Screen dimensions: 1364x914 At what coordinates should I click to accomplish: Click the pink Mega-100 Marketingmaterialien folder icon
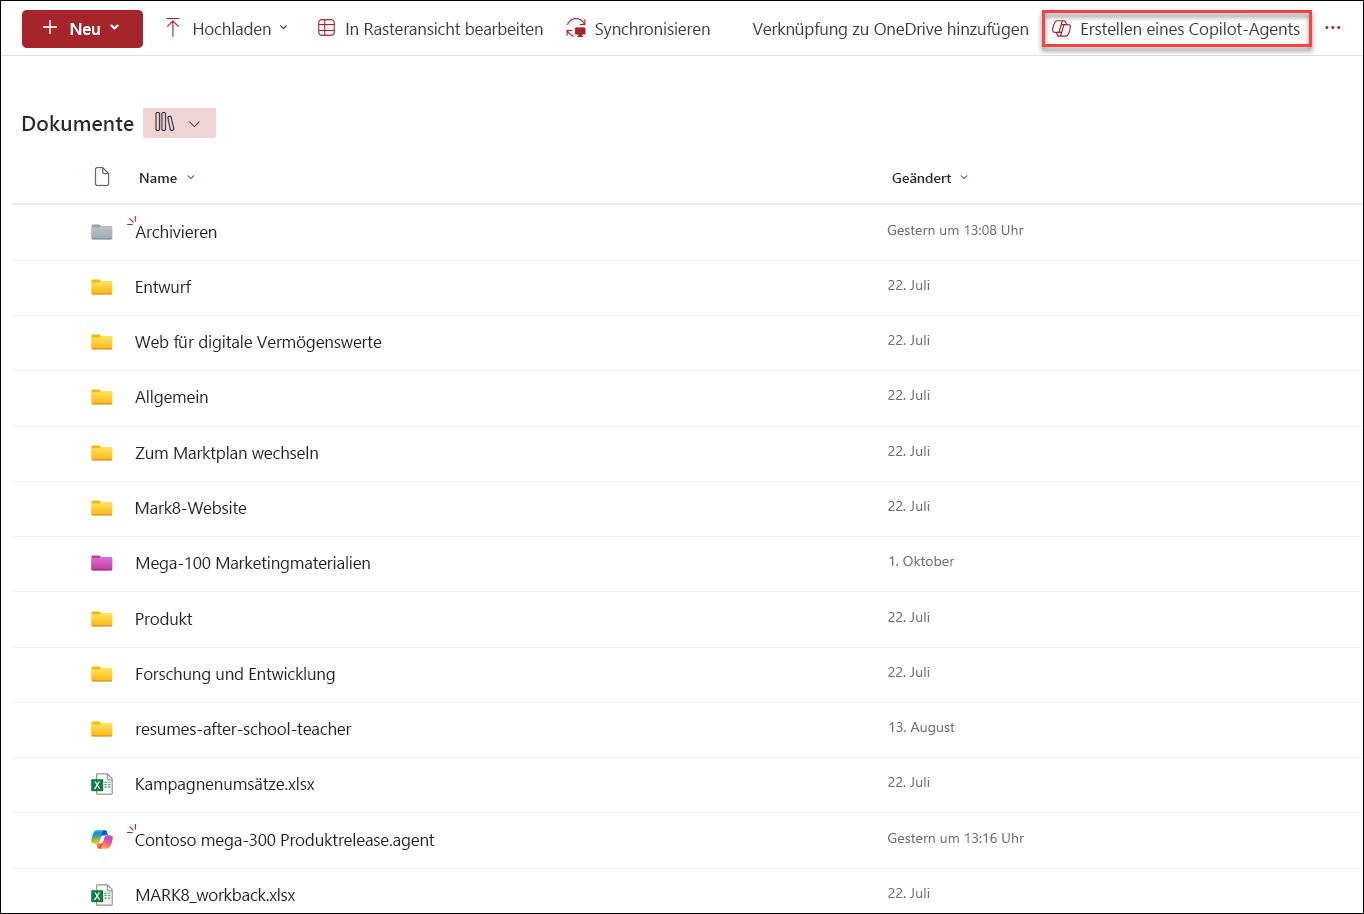click(101, 563)
